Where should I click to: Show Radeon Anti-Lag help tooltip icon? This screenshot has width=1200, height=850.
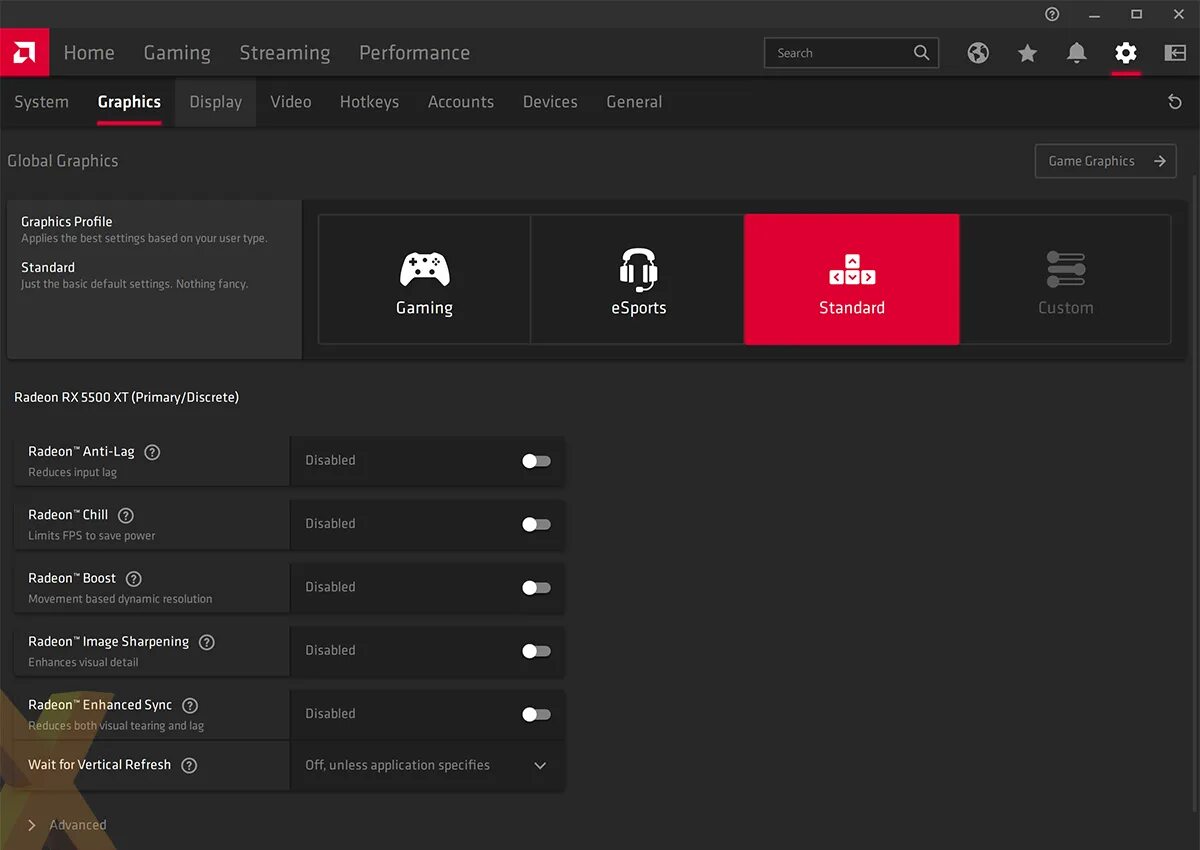(x=152, y=452)
